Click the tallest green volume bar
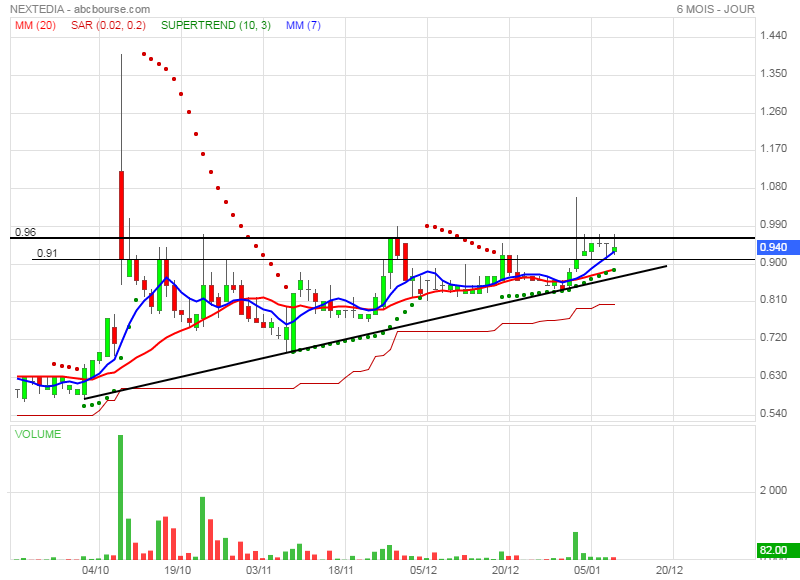Screen dimensions: 800x580 121,497
